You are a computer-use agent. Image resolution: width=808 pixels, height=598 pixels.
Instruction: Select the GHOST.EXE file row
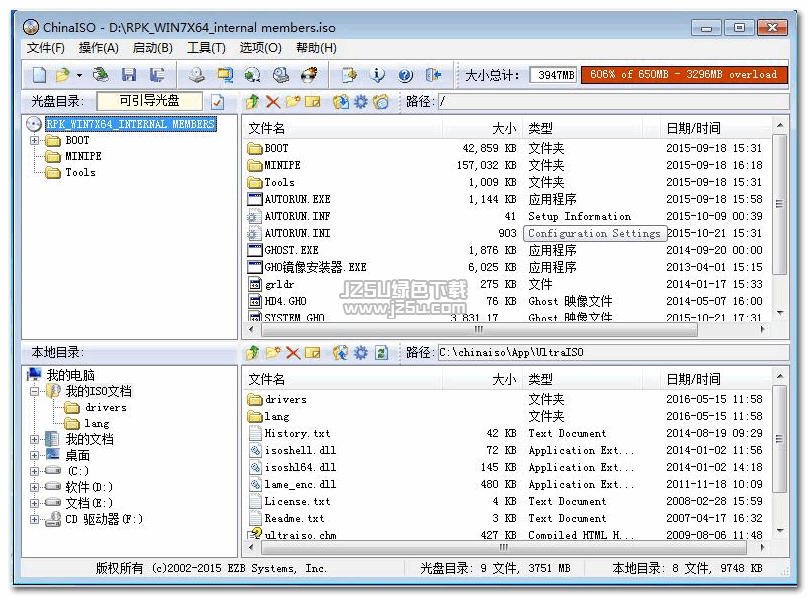pyautogui.click(x=505, y=251)
